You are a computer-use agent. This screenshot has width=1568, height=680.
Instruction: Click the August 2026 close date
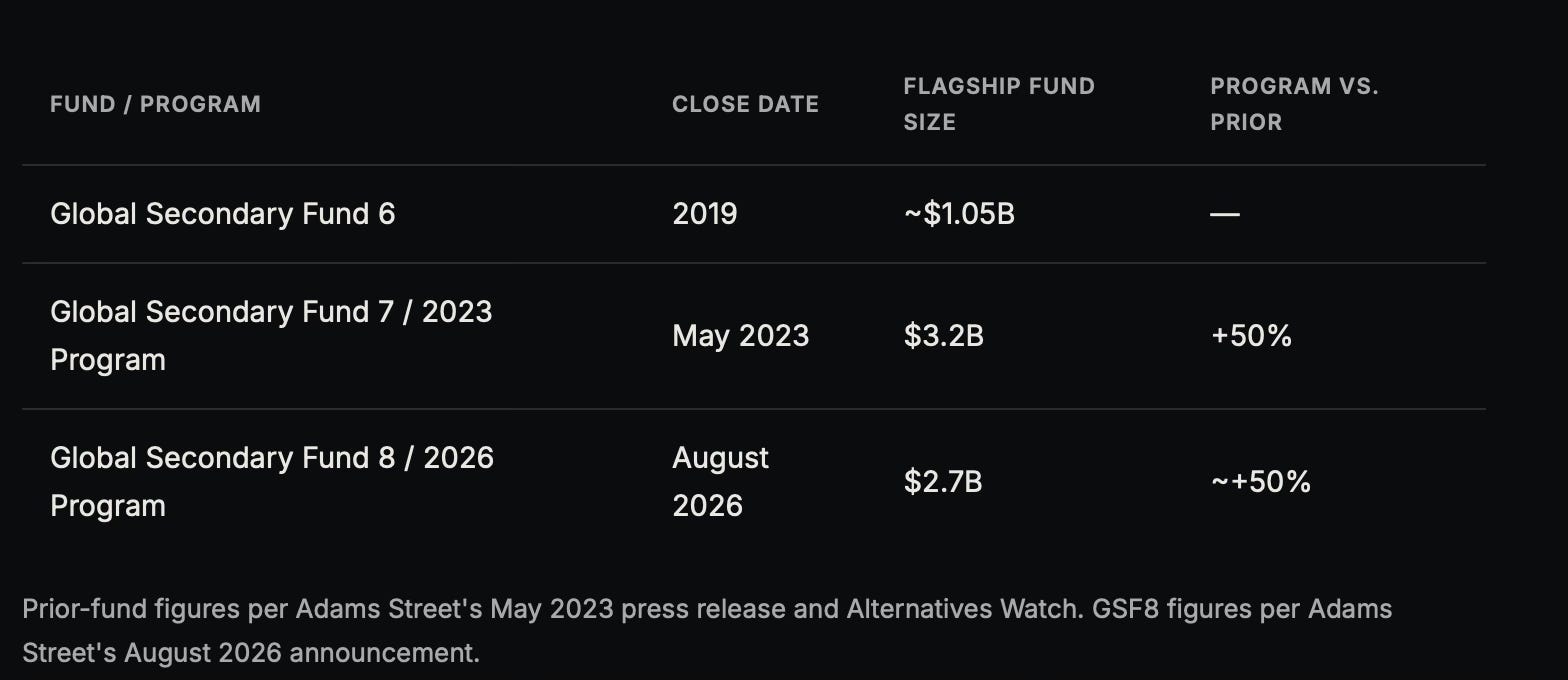pos(721,482)
